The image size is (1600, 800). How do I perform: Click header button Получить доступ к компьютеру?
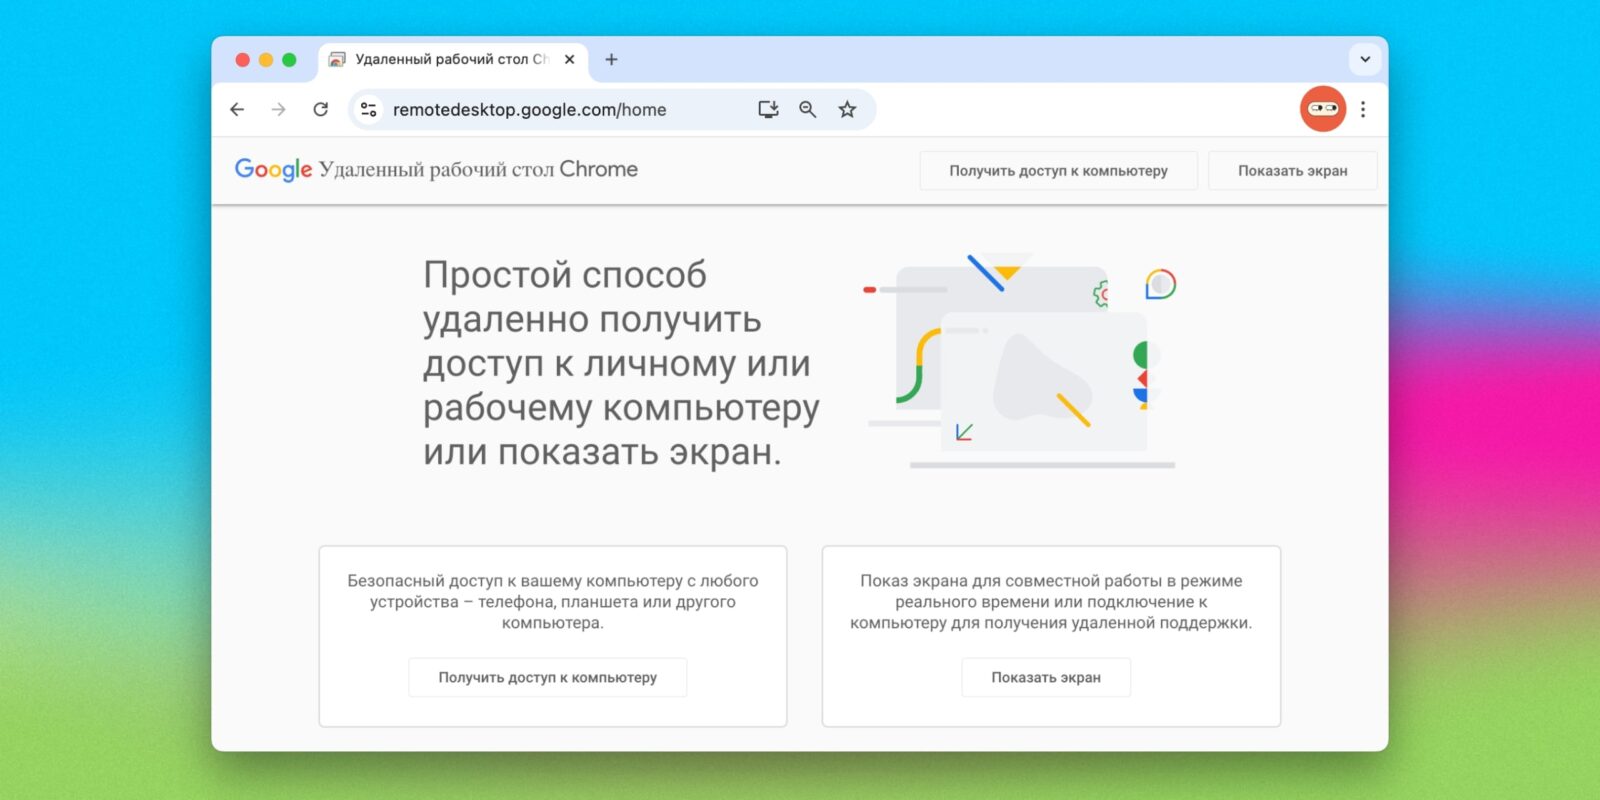[x=1058, y=171]
